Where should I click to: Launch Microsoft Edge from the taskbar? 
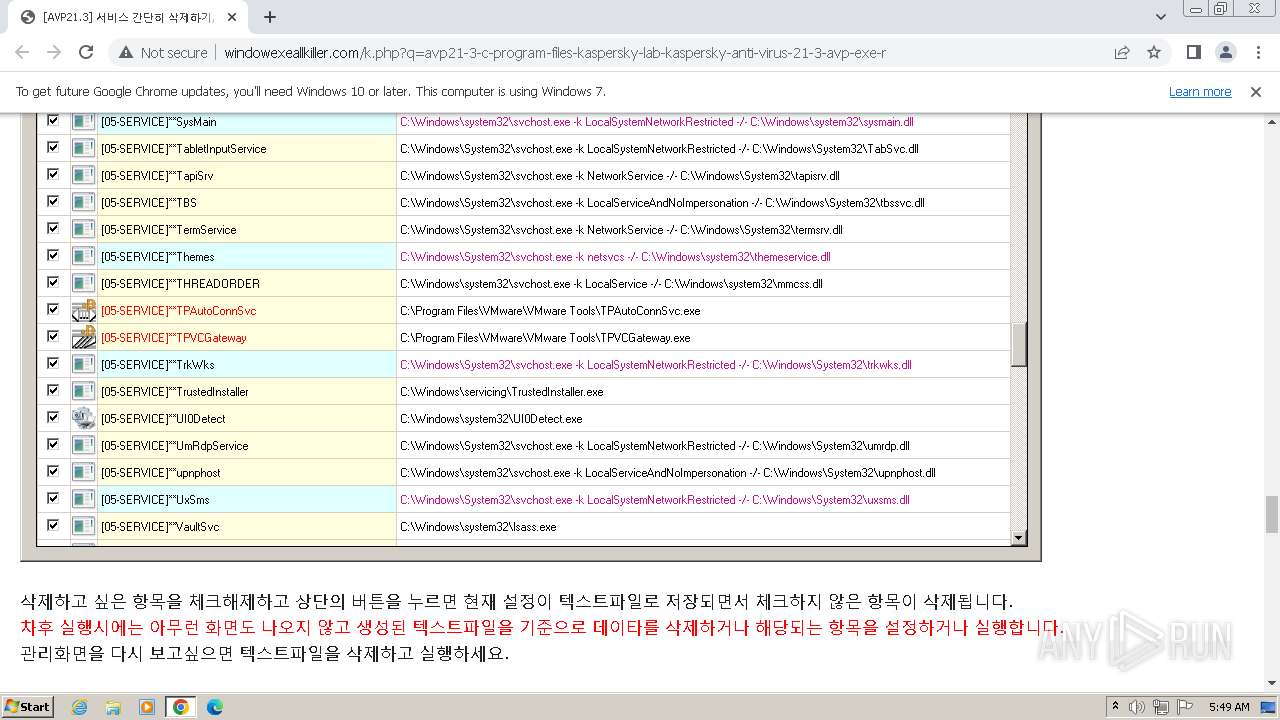pos(214,707)
